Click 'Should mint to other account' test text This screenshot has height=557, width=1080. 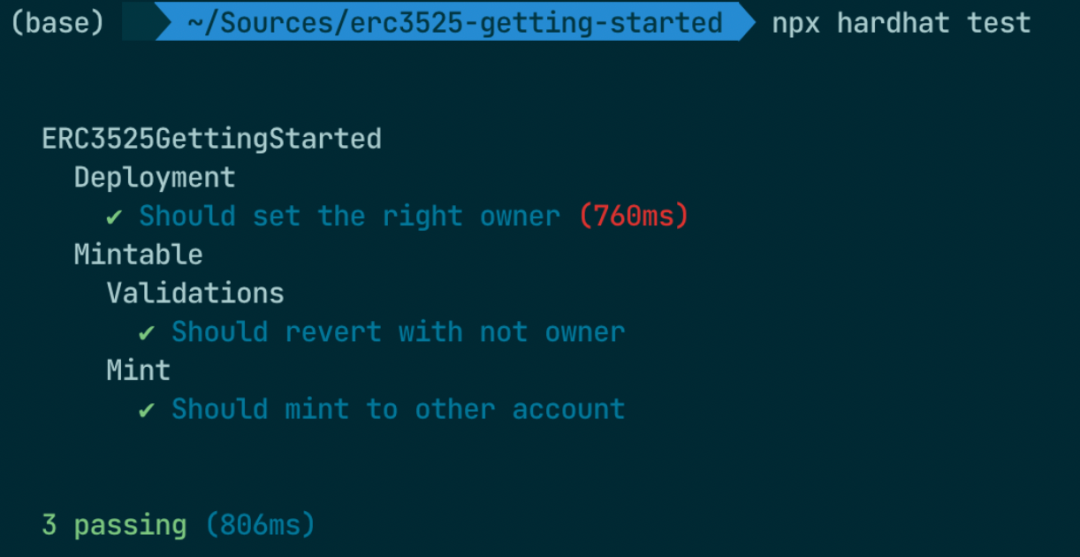click(x=398, y=410)
